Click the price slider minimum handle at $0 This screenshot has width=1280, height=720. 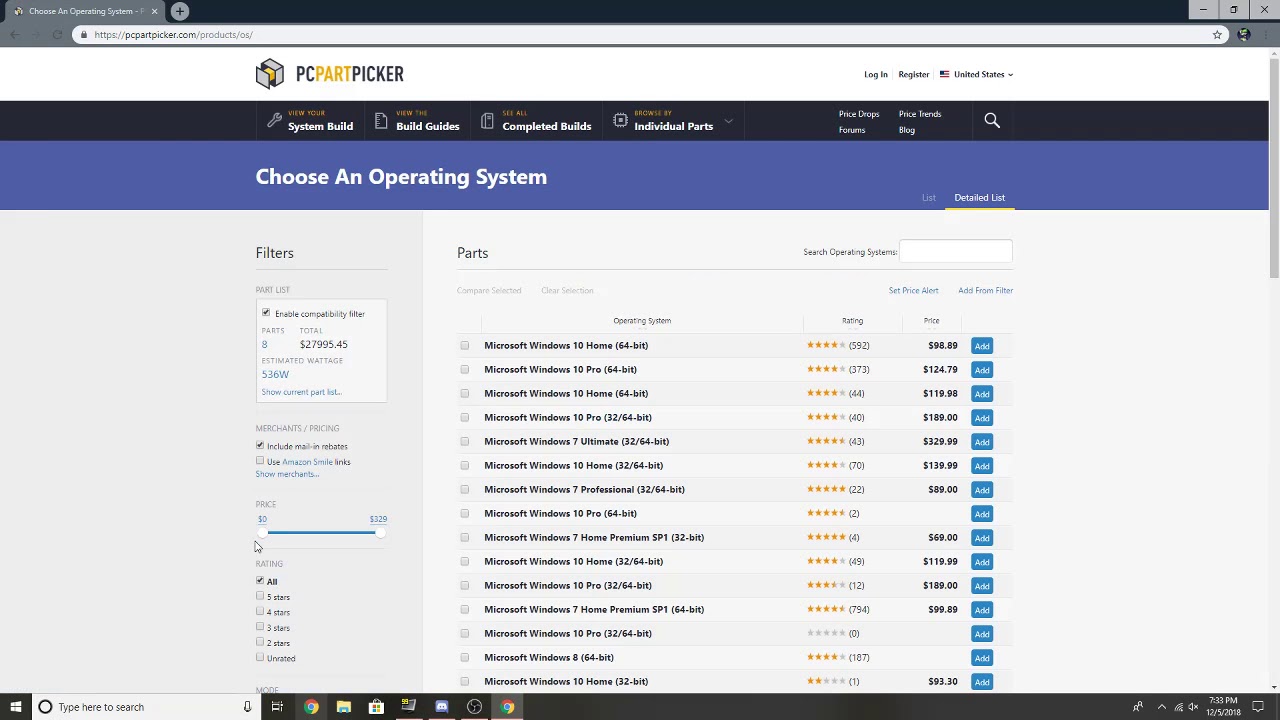coord(262,532)
